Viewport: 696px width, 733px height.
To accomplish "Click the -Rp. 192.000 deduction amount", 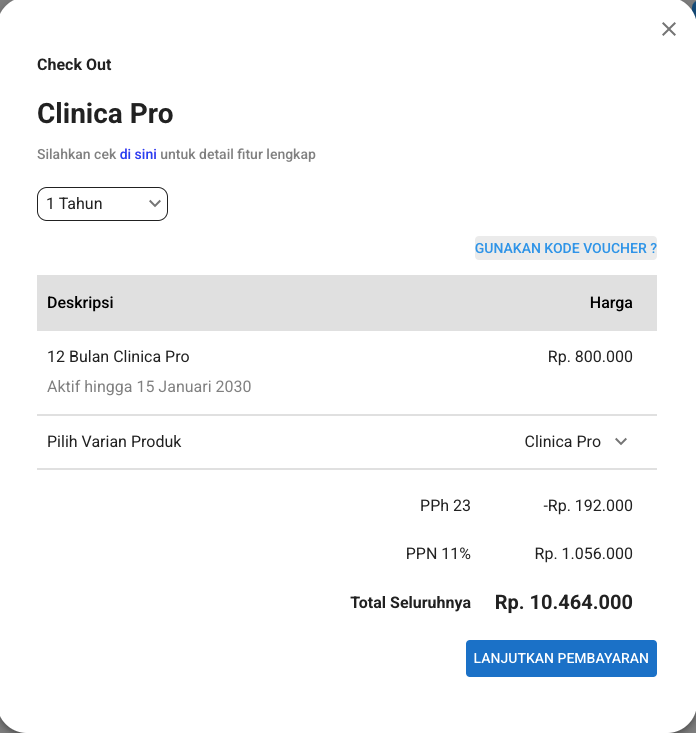I will click(588, 505).
